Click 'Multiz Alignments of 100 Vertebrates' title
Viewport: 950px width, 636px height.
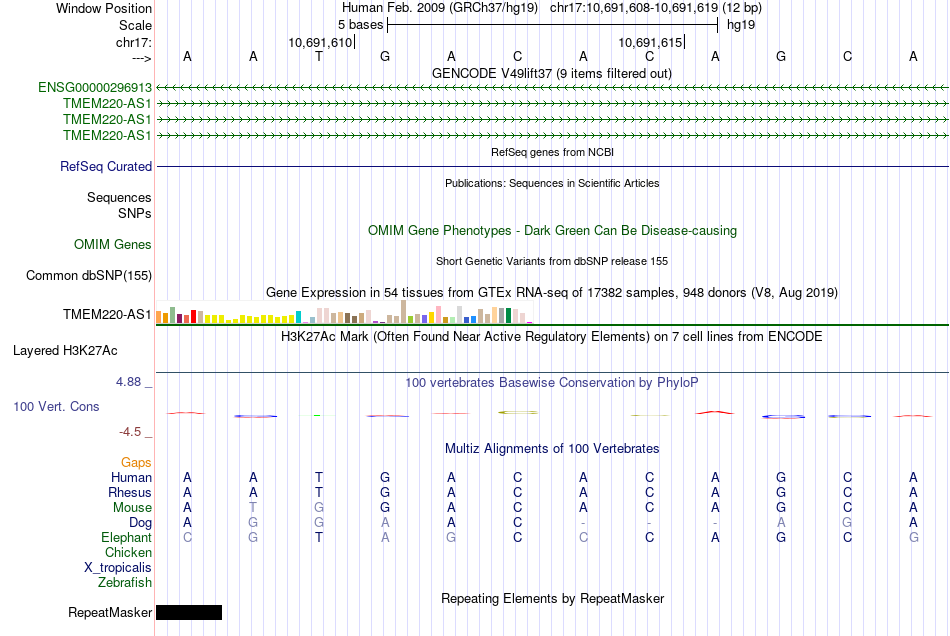click(x=552, y=448)
